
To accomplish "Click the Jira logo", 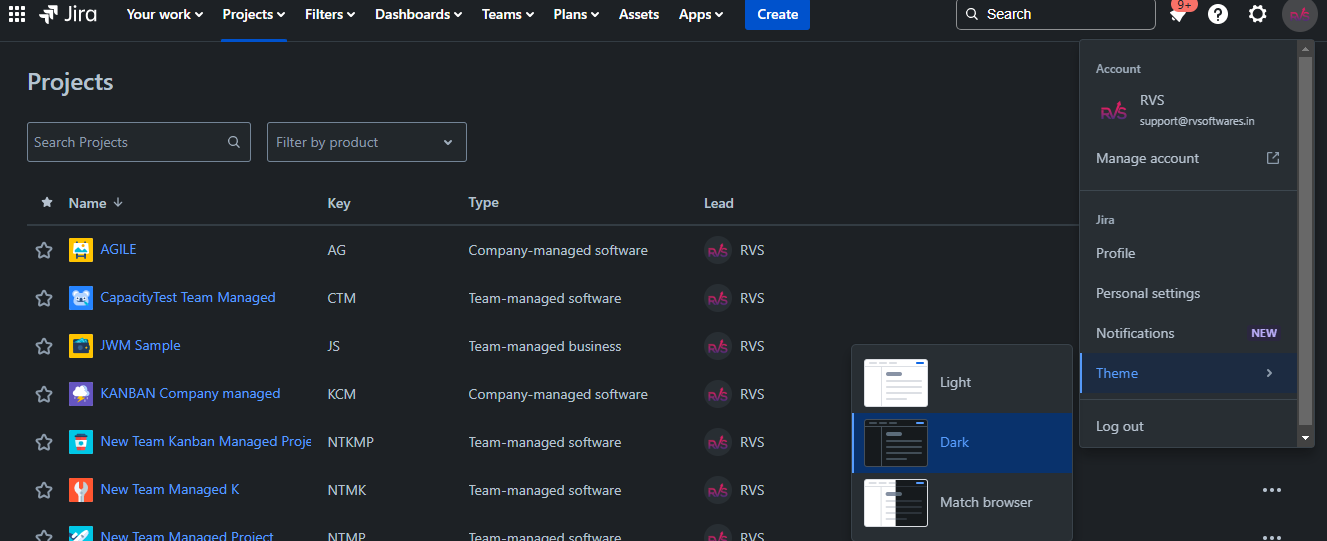I will [x=68, y=14].
